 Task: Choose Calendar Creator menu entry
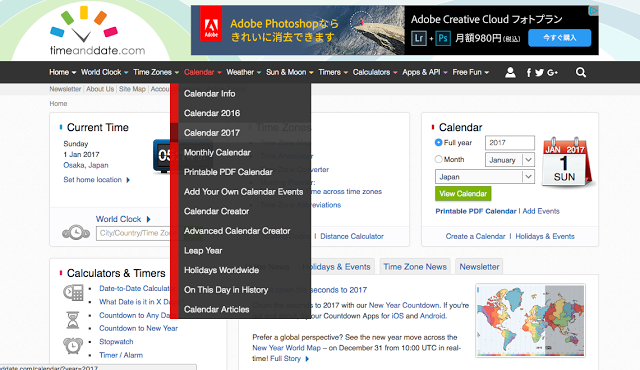241,211
